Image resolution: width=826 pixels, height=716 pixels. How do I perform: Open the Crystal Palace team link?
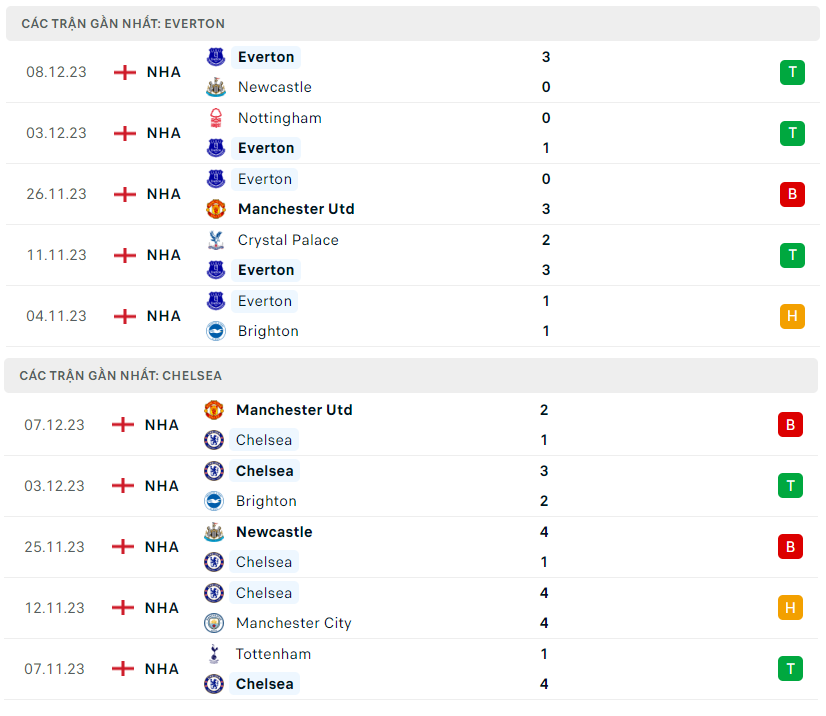click(x=288, y=240)
